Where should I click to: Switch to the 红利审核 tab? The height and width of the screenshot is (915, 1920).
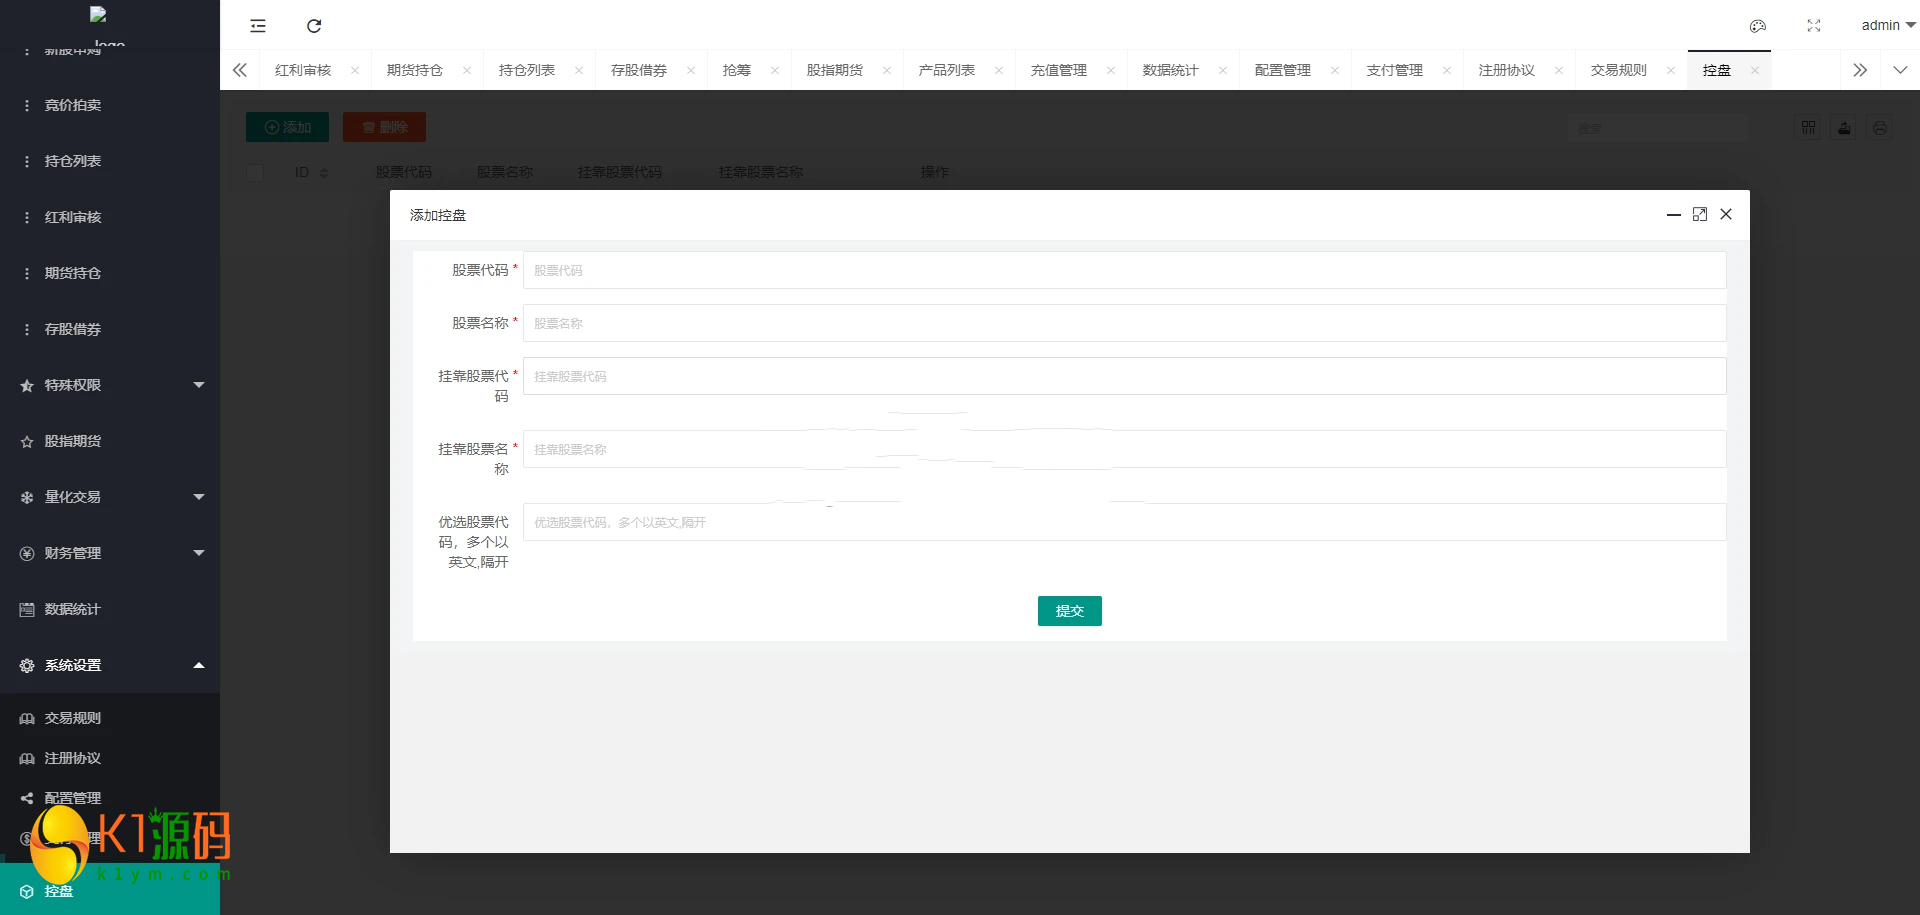point(303,70)
